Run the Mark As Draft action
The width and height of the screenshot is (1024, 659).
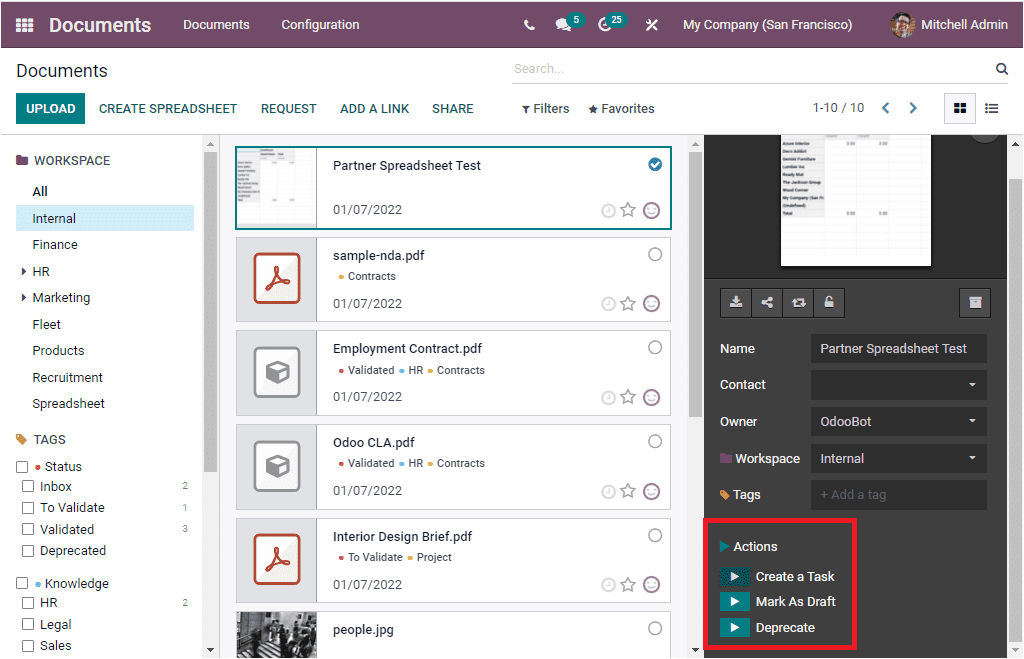735,602
